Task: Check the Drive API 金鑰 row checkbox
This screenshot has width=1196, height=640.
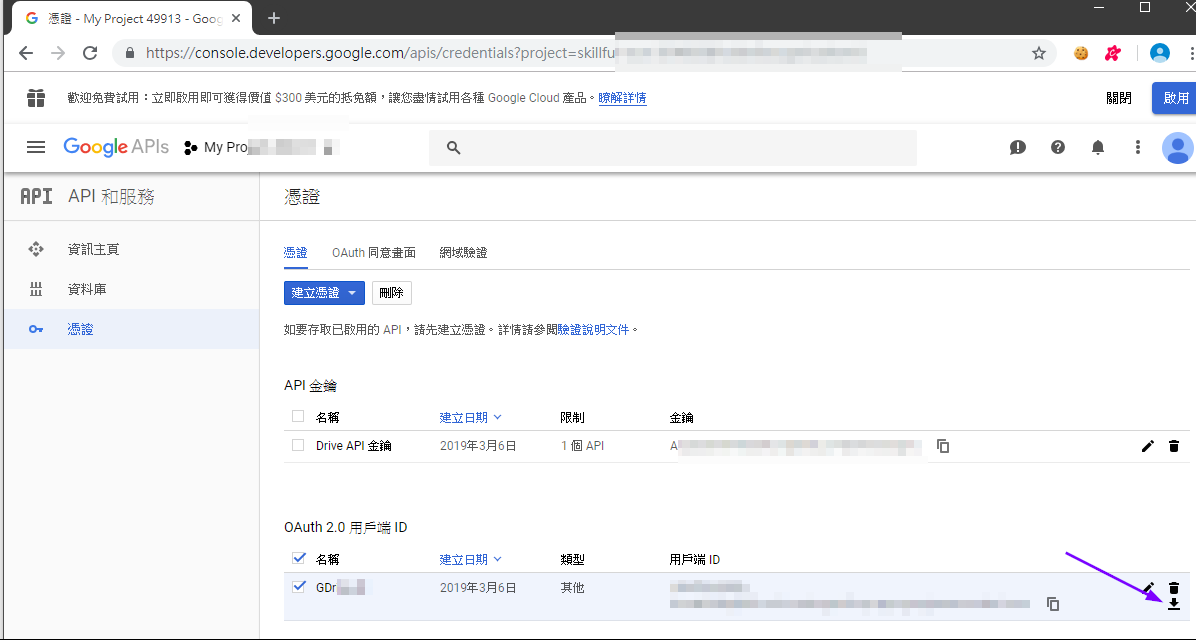Action: click(298, 445)
